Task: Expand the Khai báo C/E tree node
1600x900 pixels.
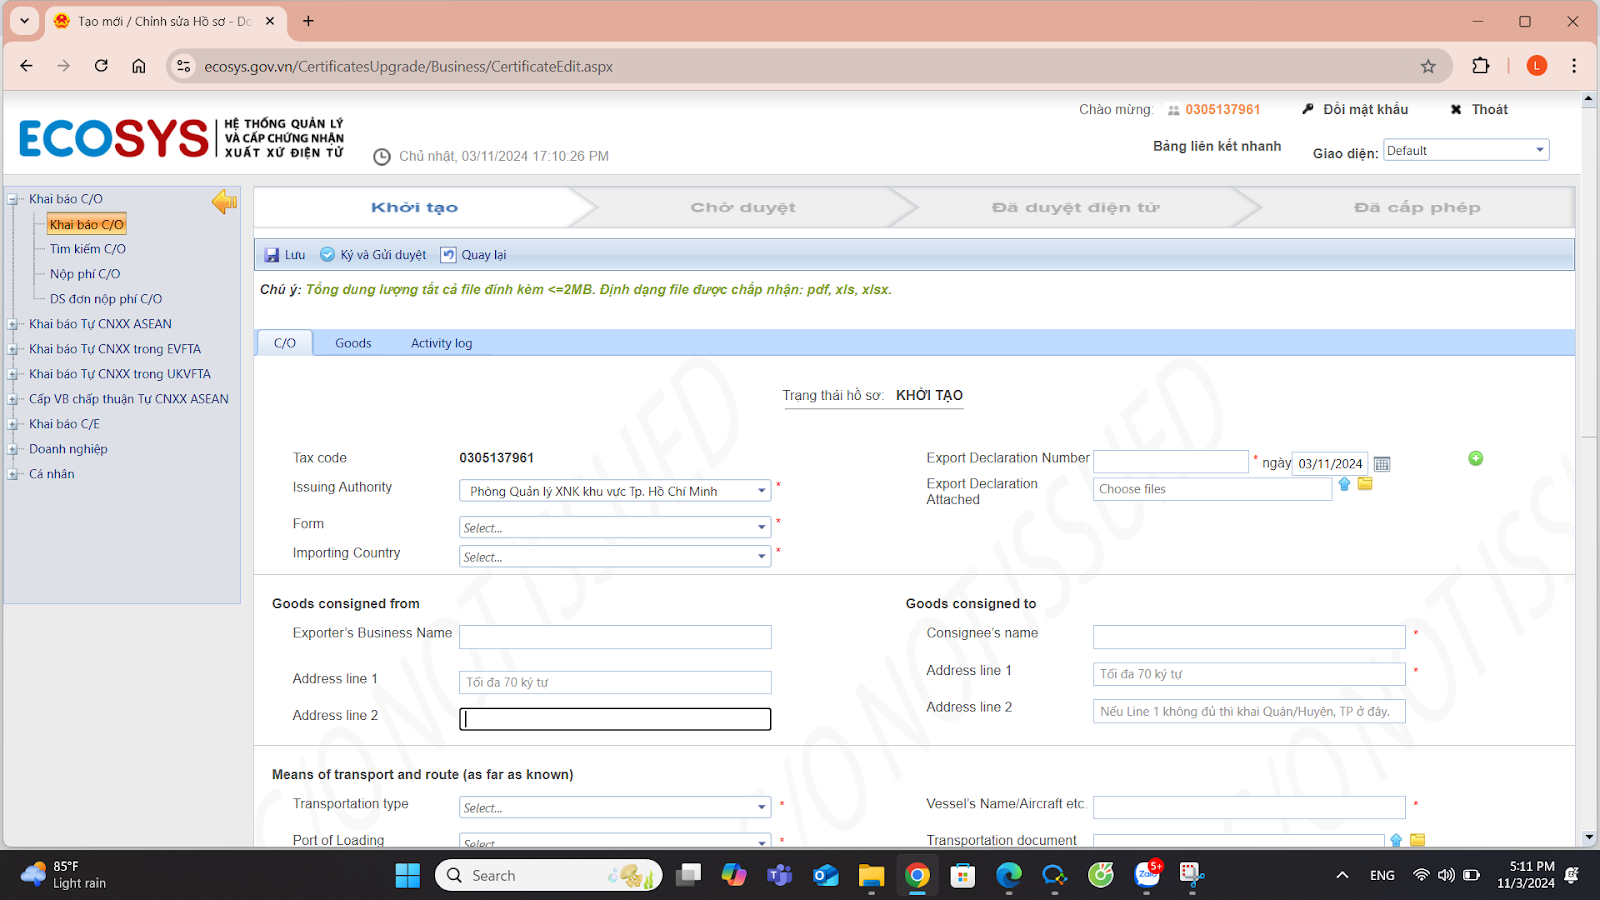Action: 13,424
